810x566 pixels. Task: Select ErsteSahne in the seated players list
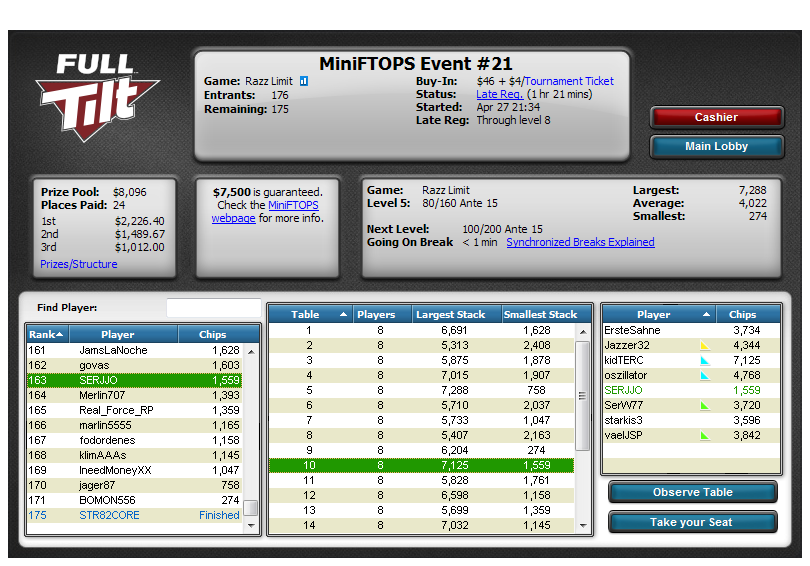[692, 330]
